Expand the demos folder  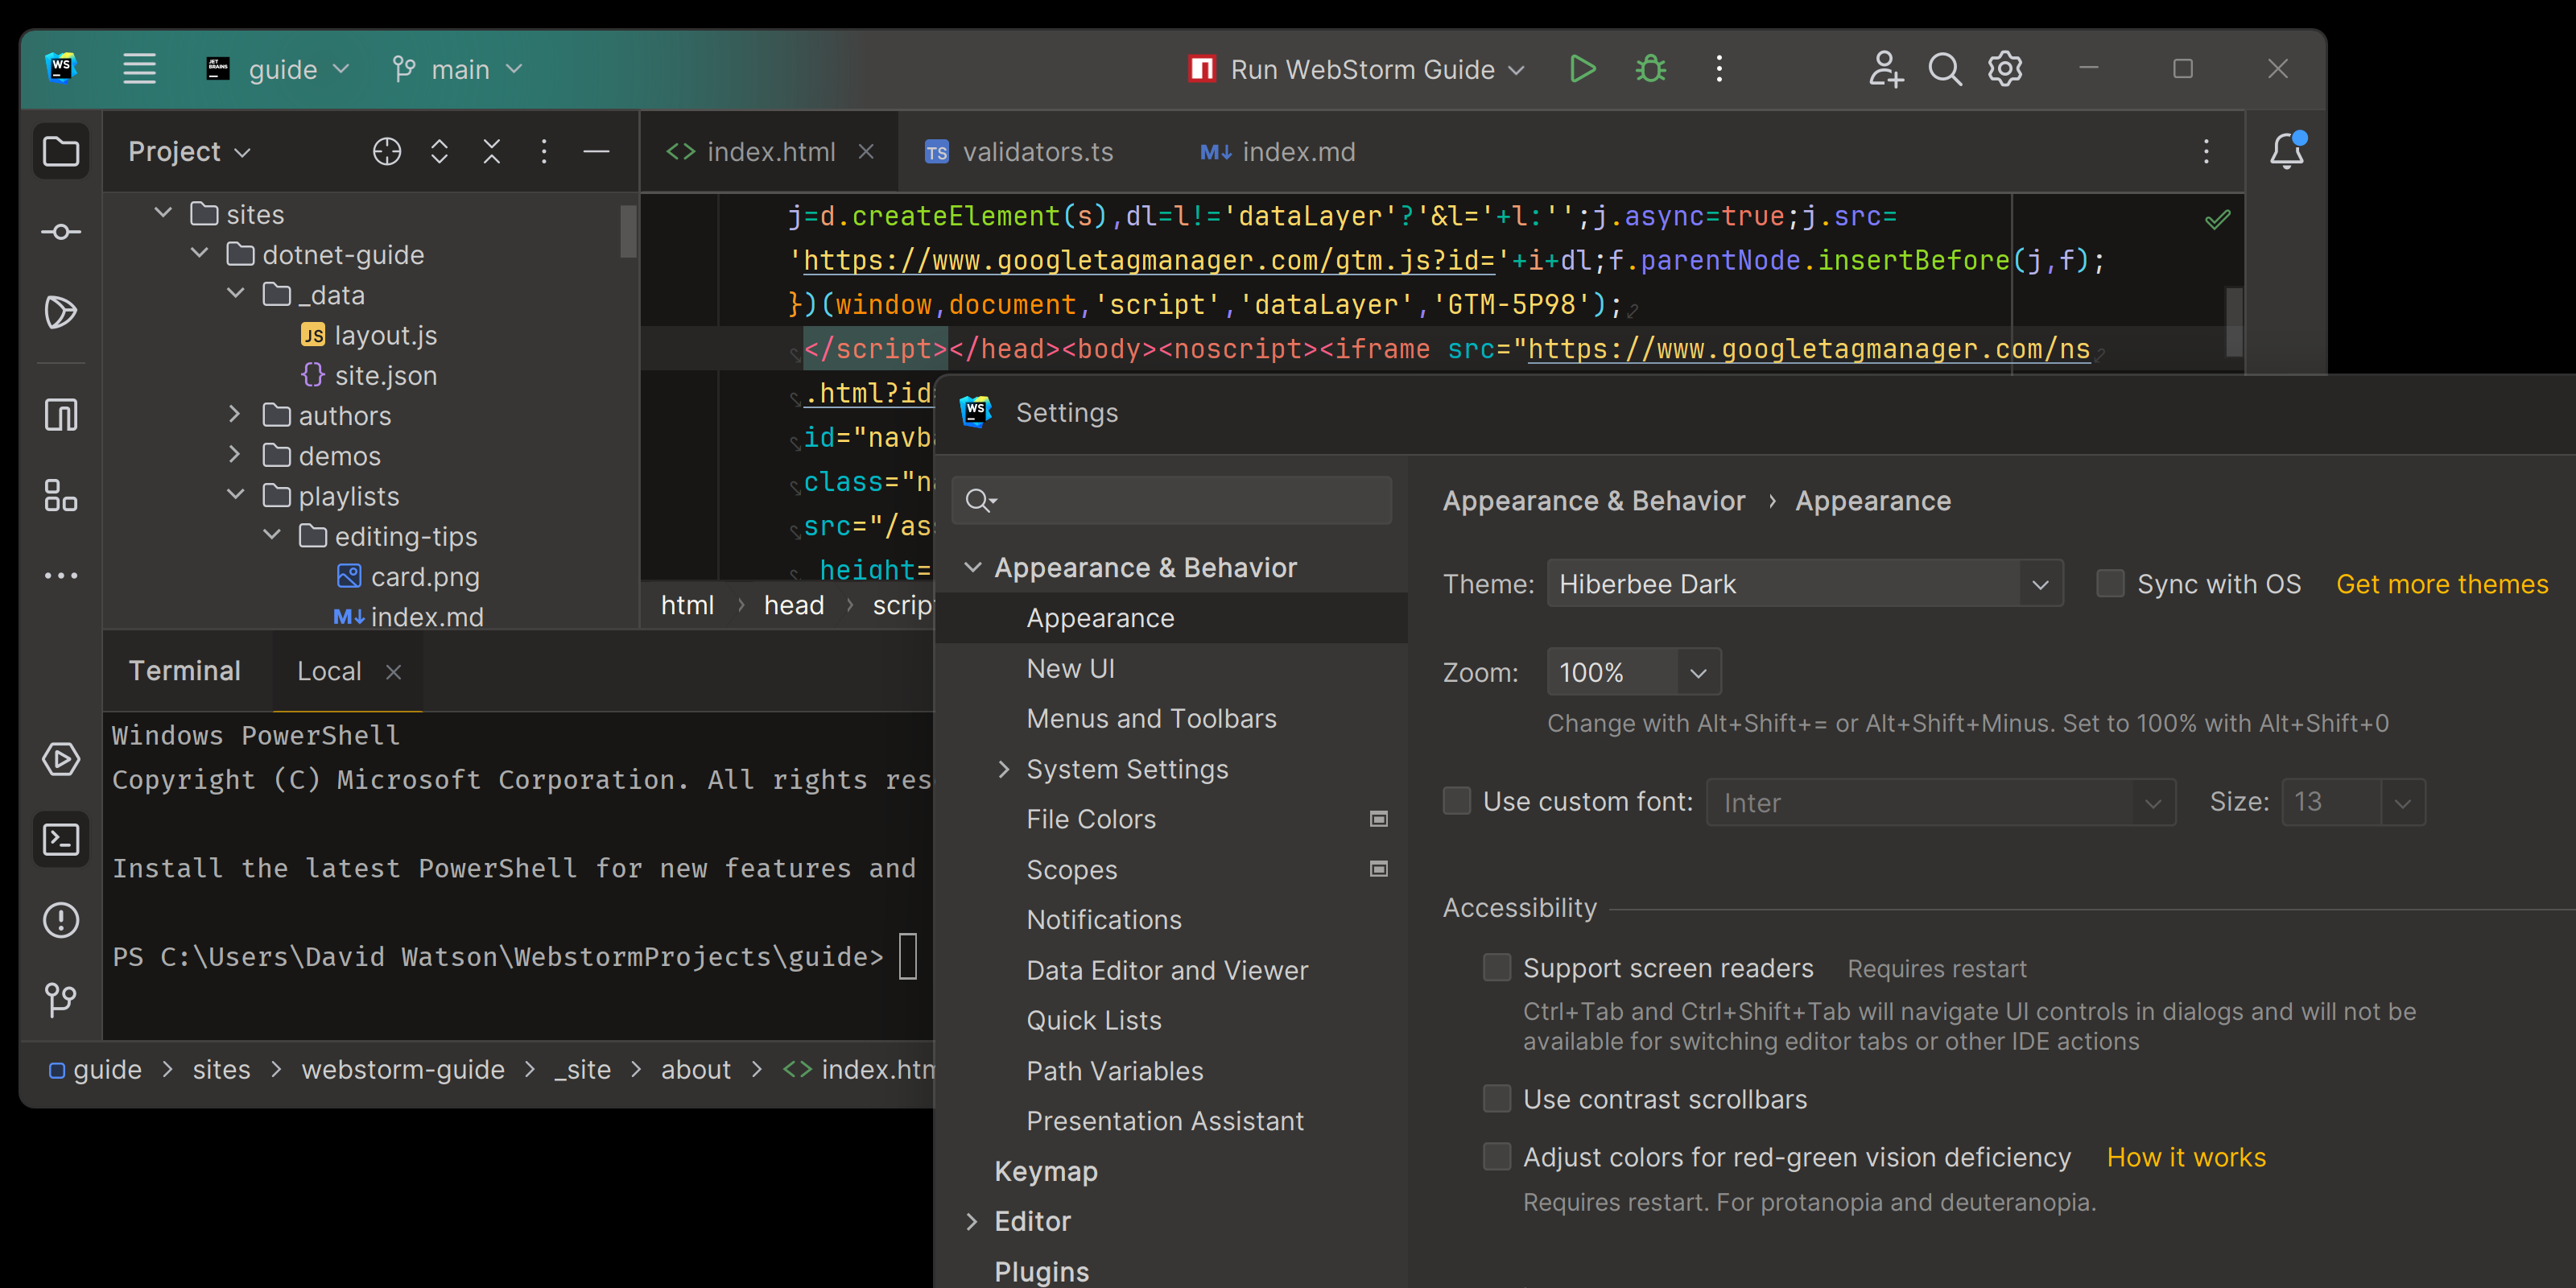click(235, 454)
